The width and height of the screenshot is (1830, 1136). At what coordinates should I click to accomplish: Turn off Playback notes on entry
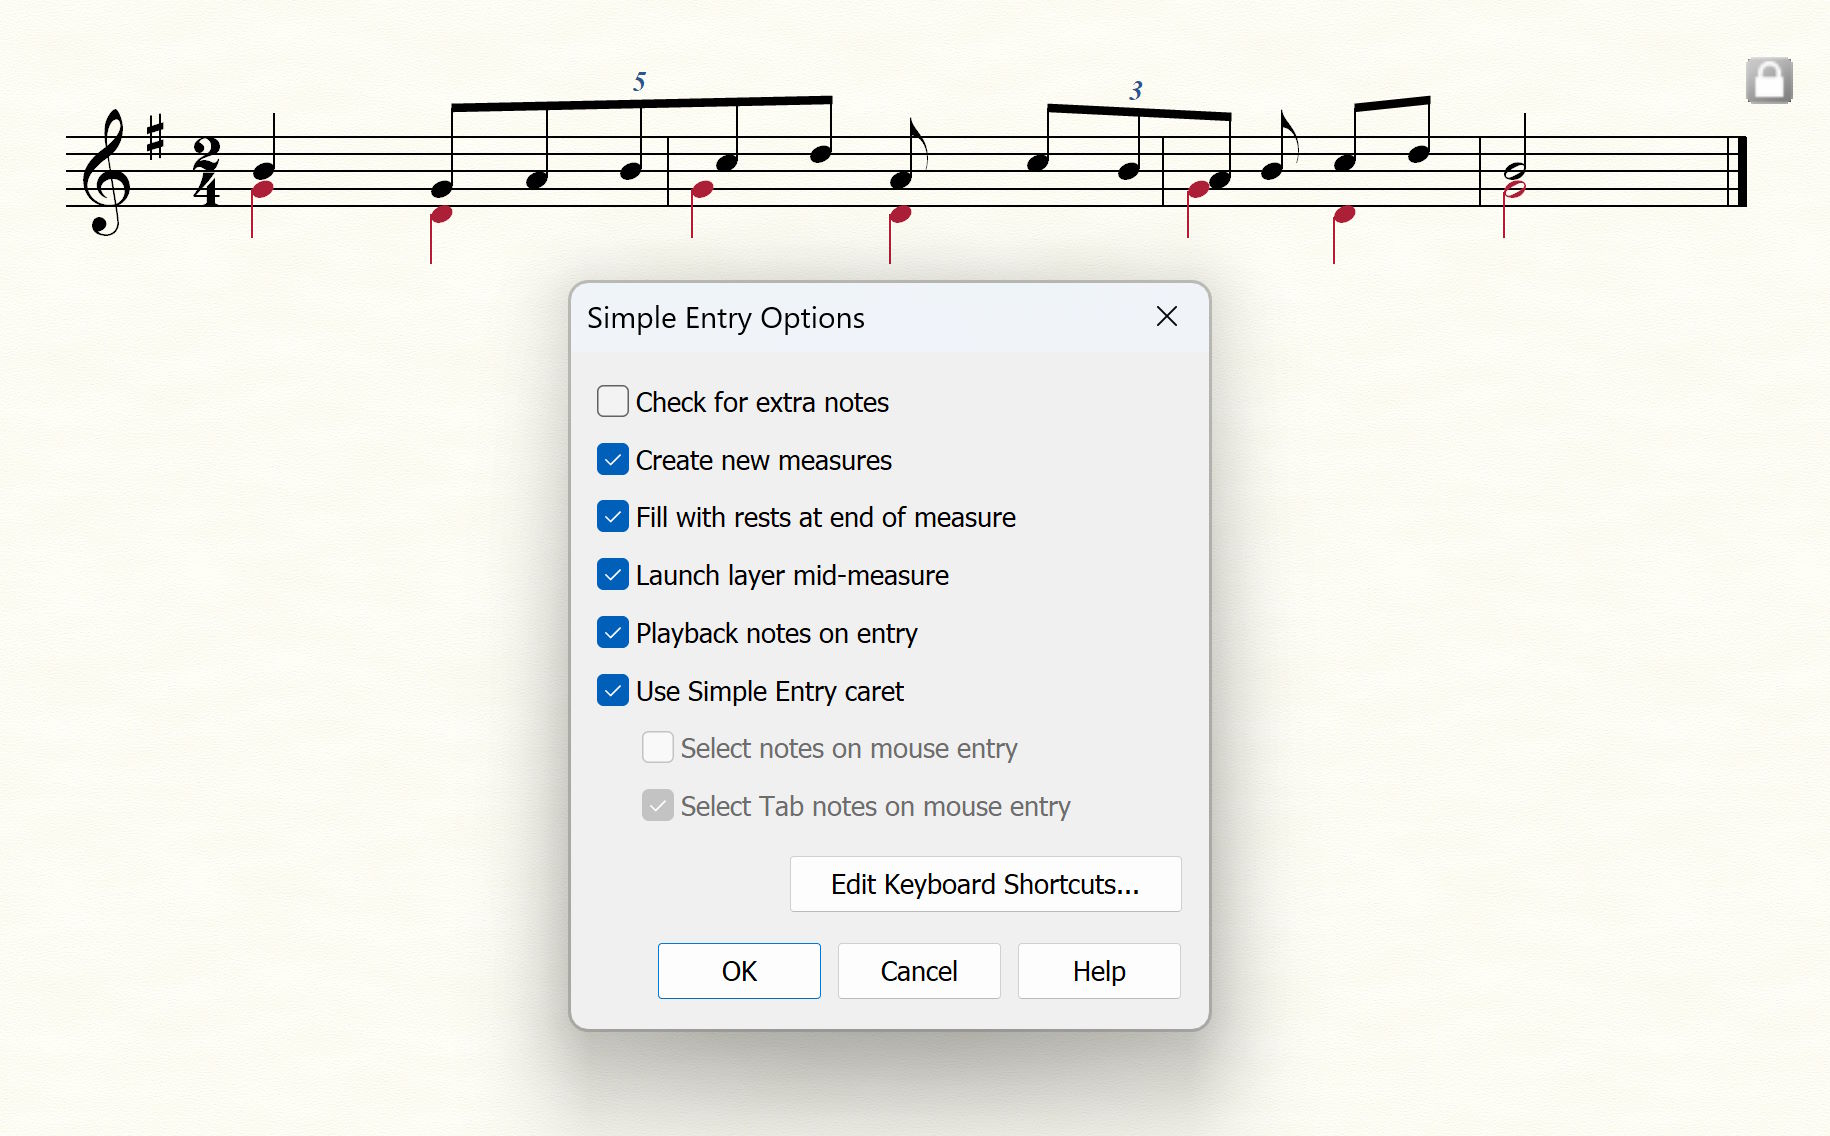(x=613, y=633)
